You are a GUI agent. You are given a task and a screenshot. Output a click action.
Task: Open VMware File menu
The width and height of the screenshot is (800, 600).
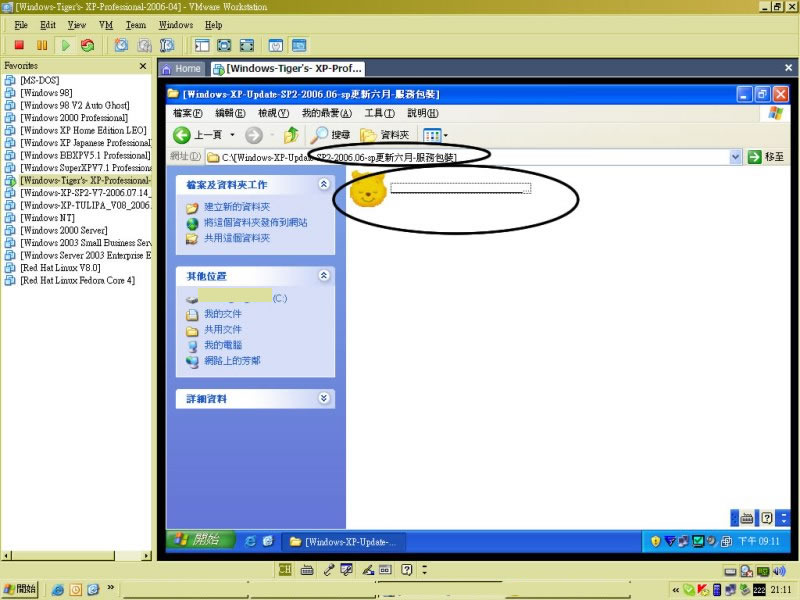(x=21, y=25)
